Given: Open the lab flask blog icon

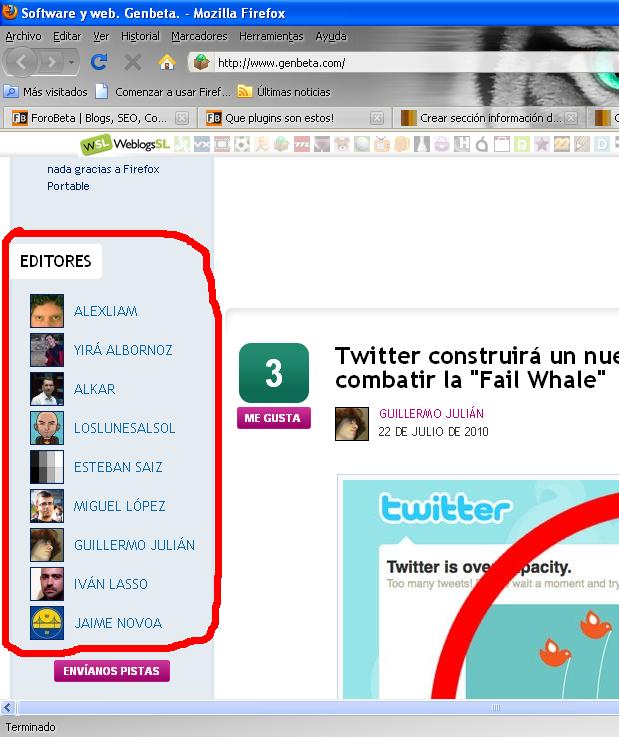Looking at the screenshot, I should point(422,144).
